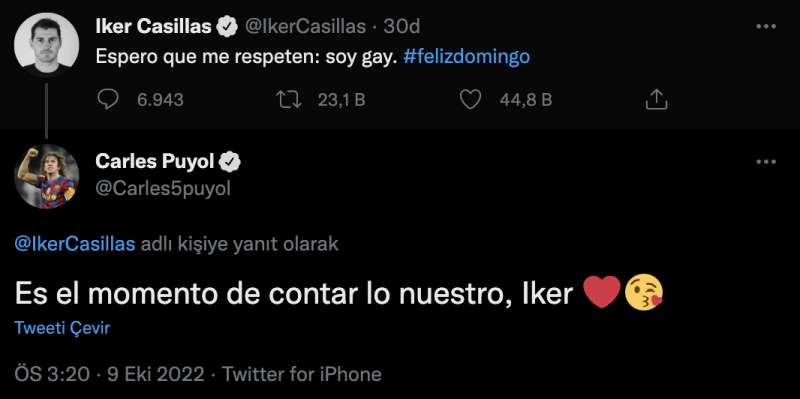Click the Carles Puyol display name
The height and width of the screenshot is (399, 800).
[x=155, y=162]
